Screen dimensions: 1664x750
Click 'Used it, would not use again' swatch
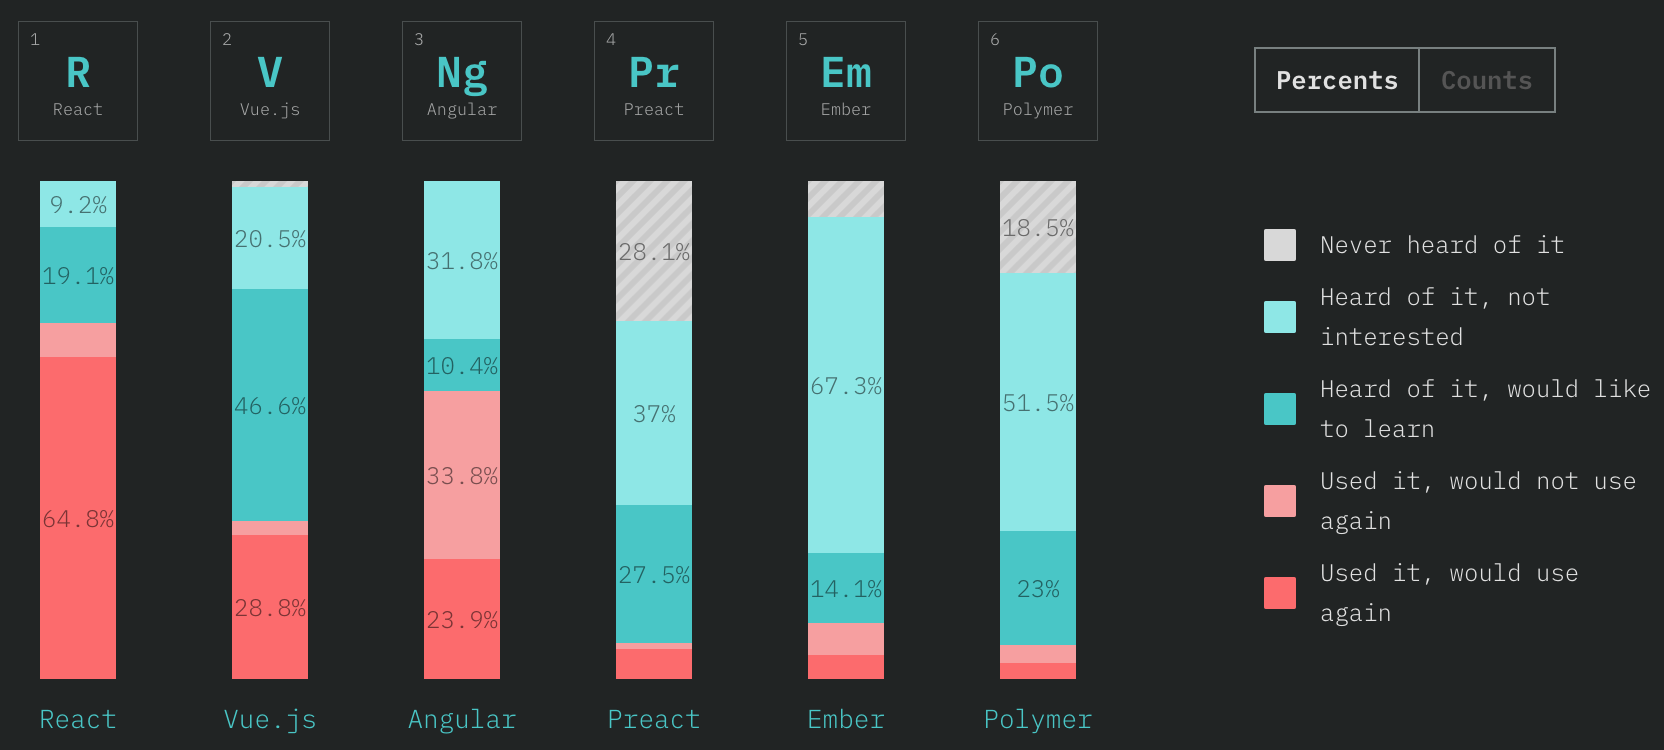coord(1280,501)
